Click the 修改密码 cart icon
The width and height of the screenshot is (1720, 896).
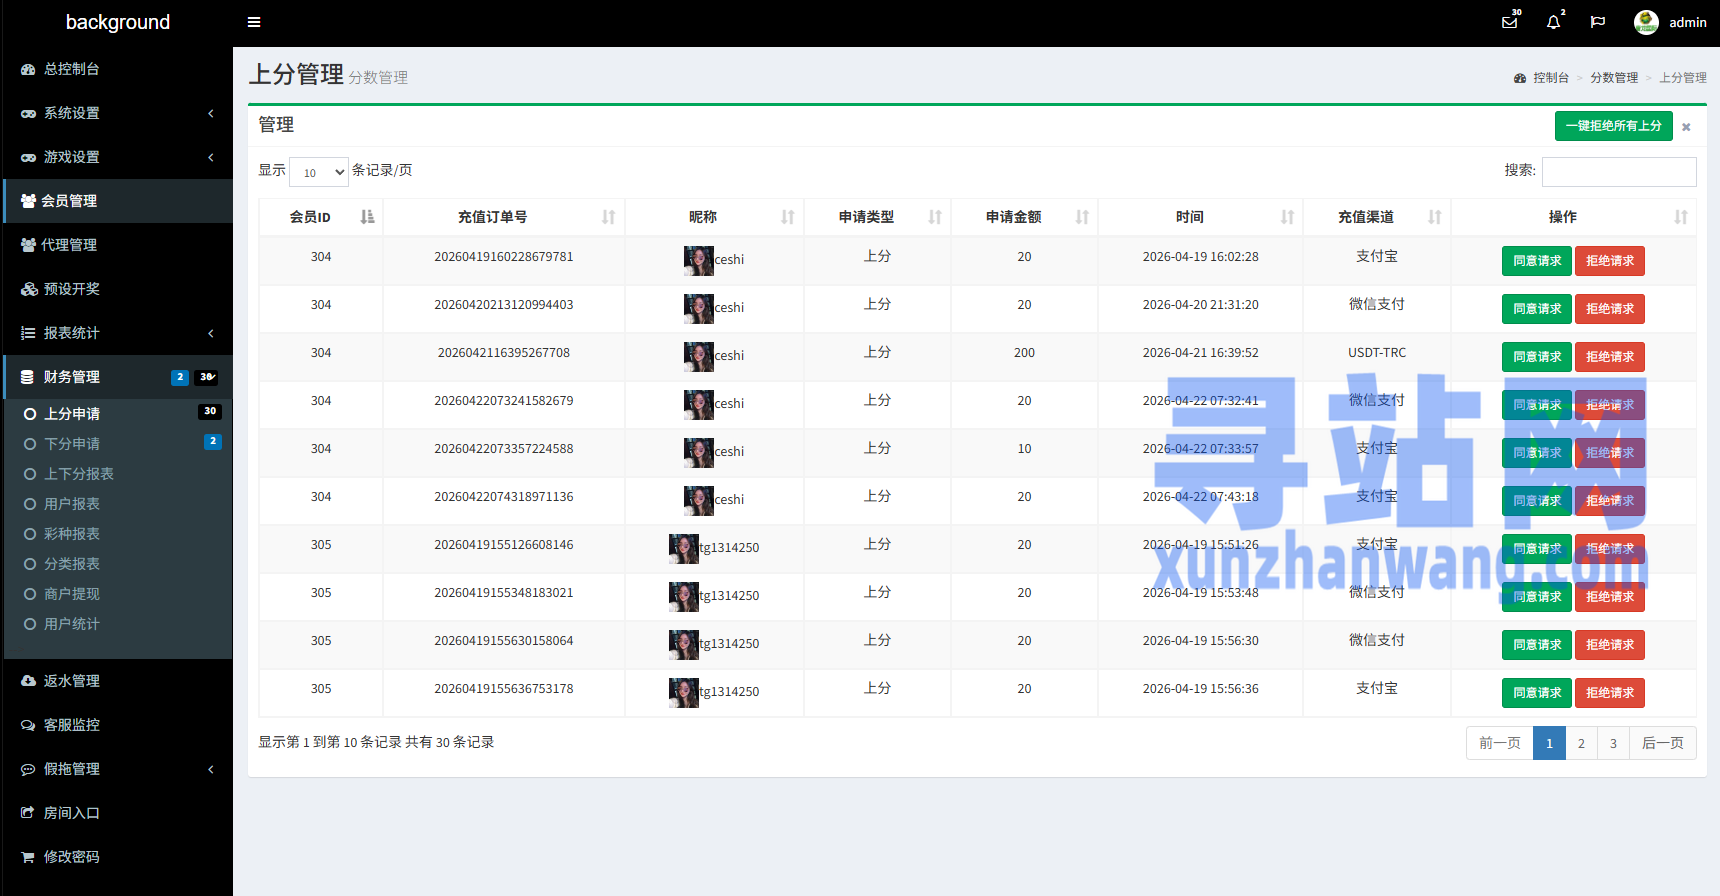click(x=28, y=857)
